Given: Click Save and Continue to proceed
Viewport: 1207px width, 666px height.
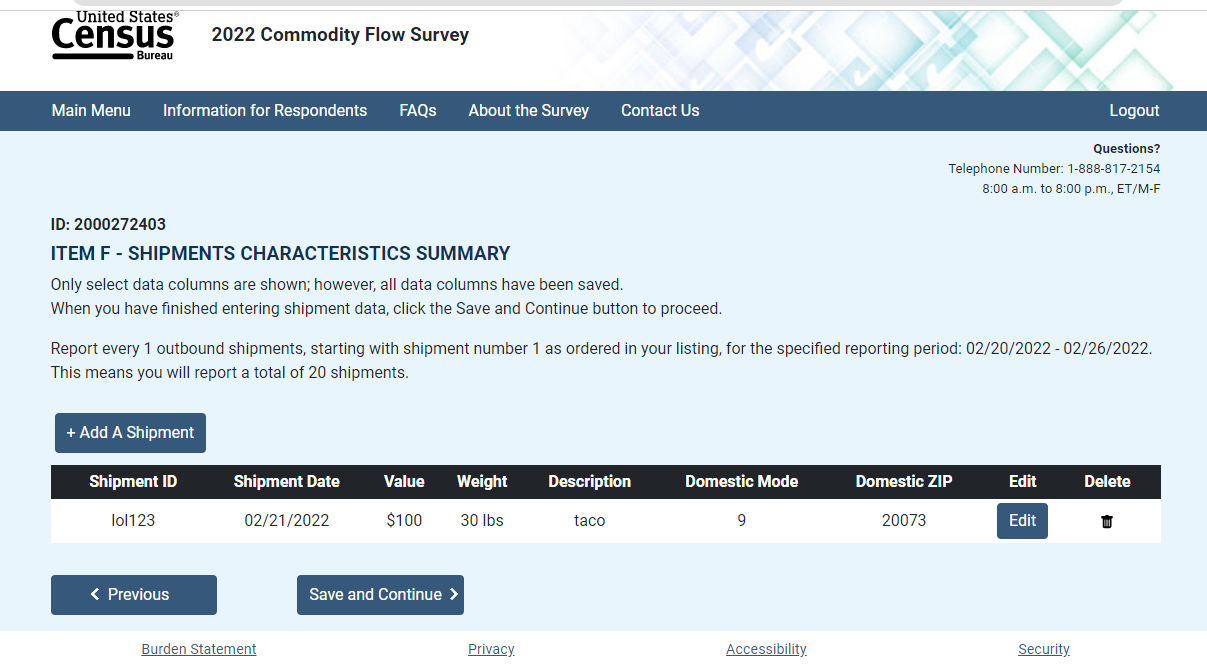Looking at the screenshot, I should tap(380, 594).
